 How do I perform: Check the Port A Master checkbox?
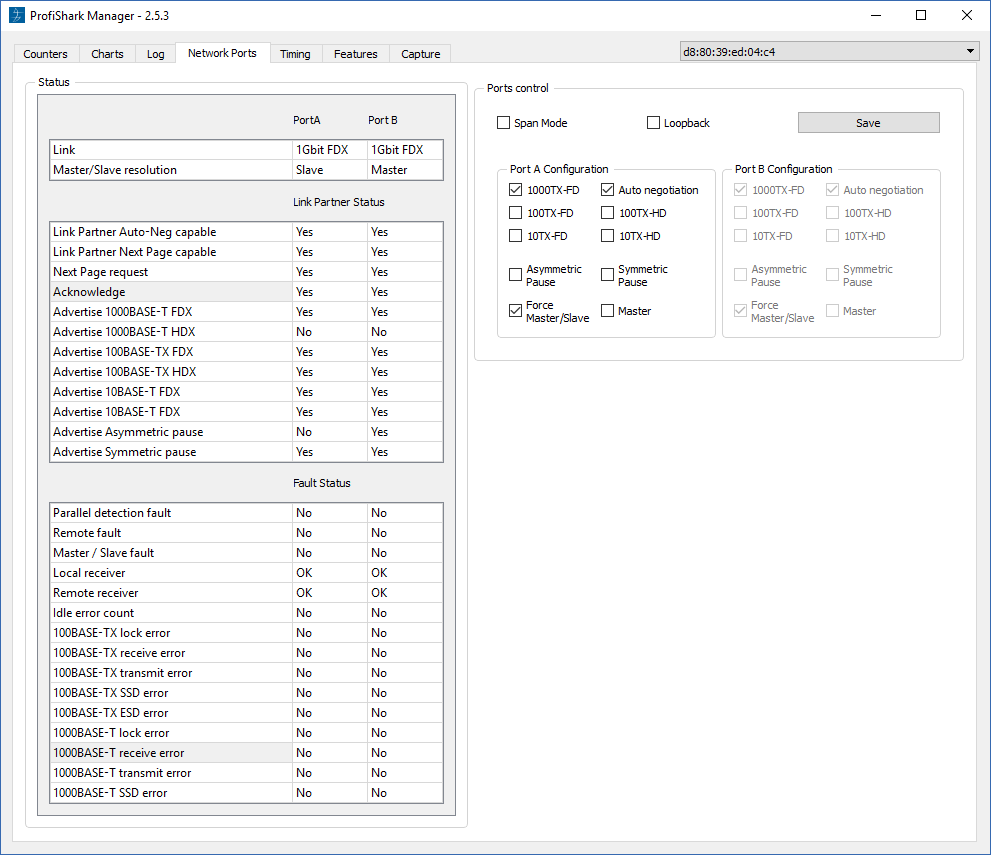[x=608, y=311]
